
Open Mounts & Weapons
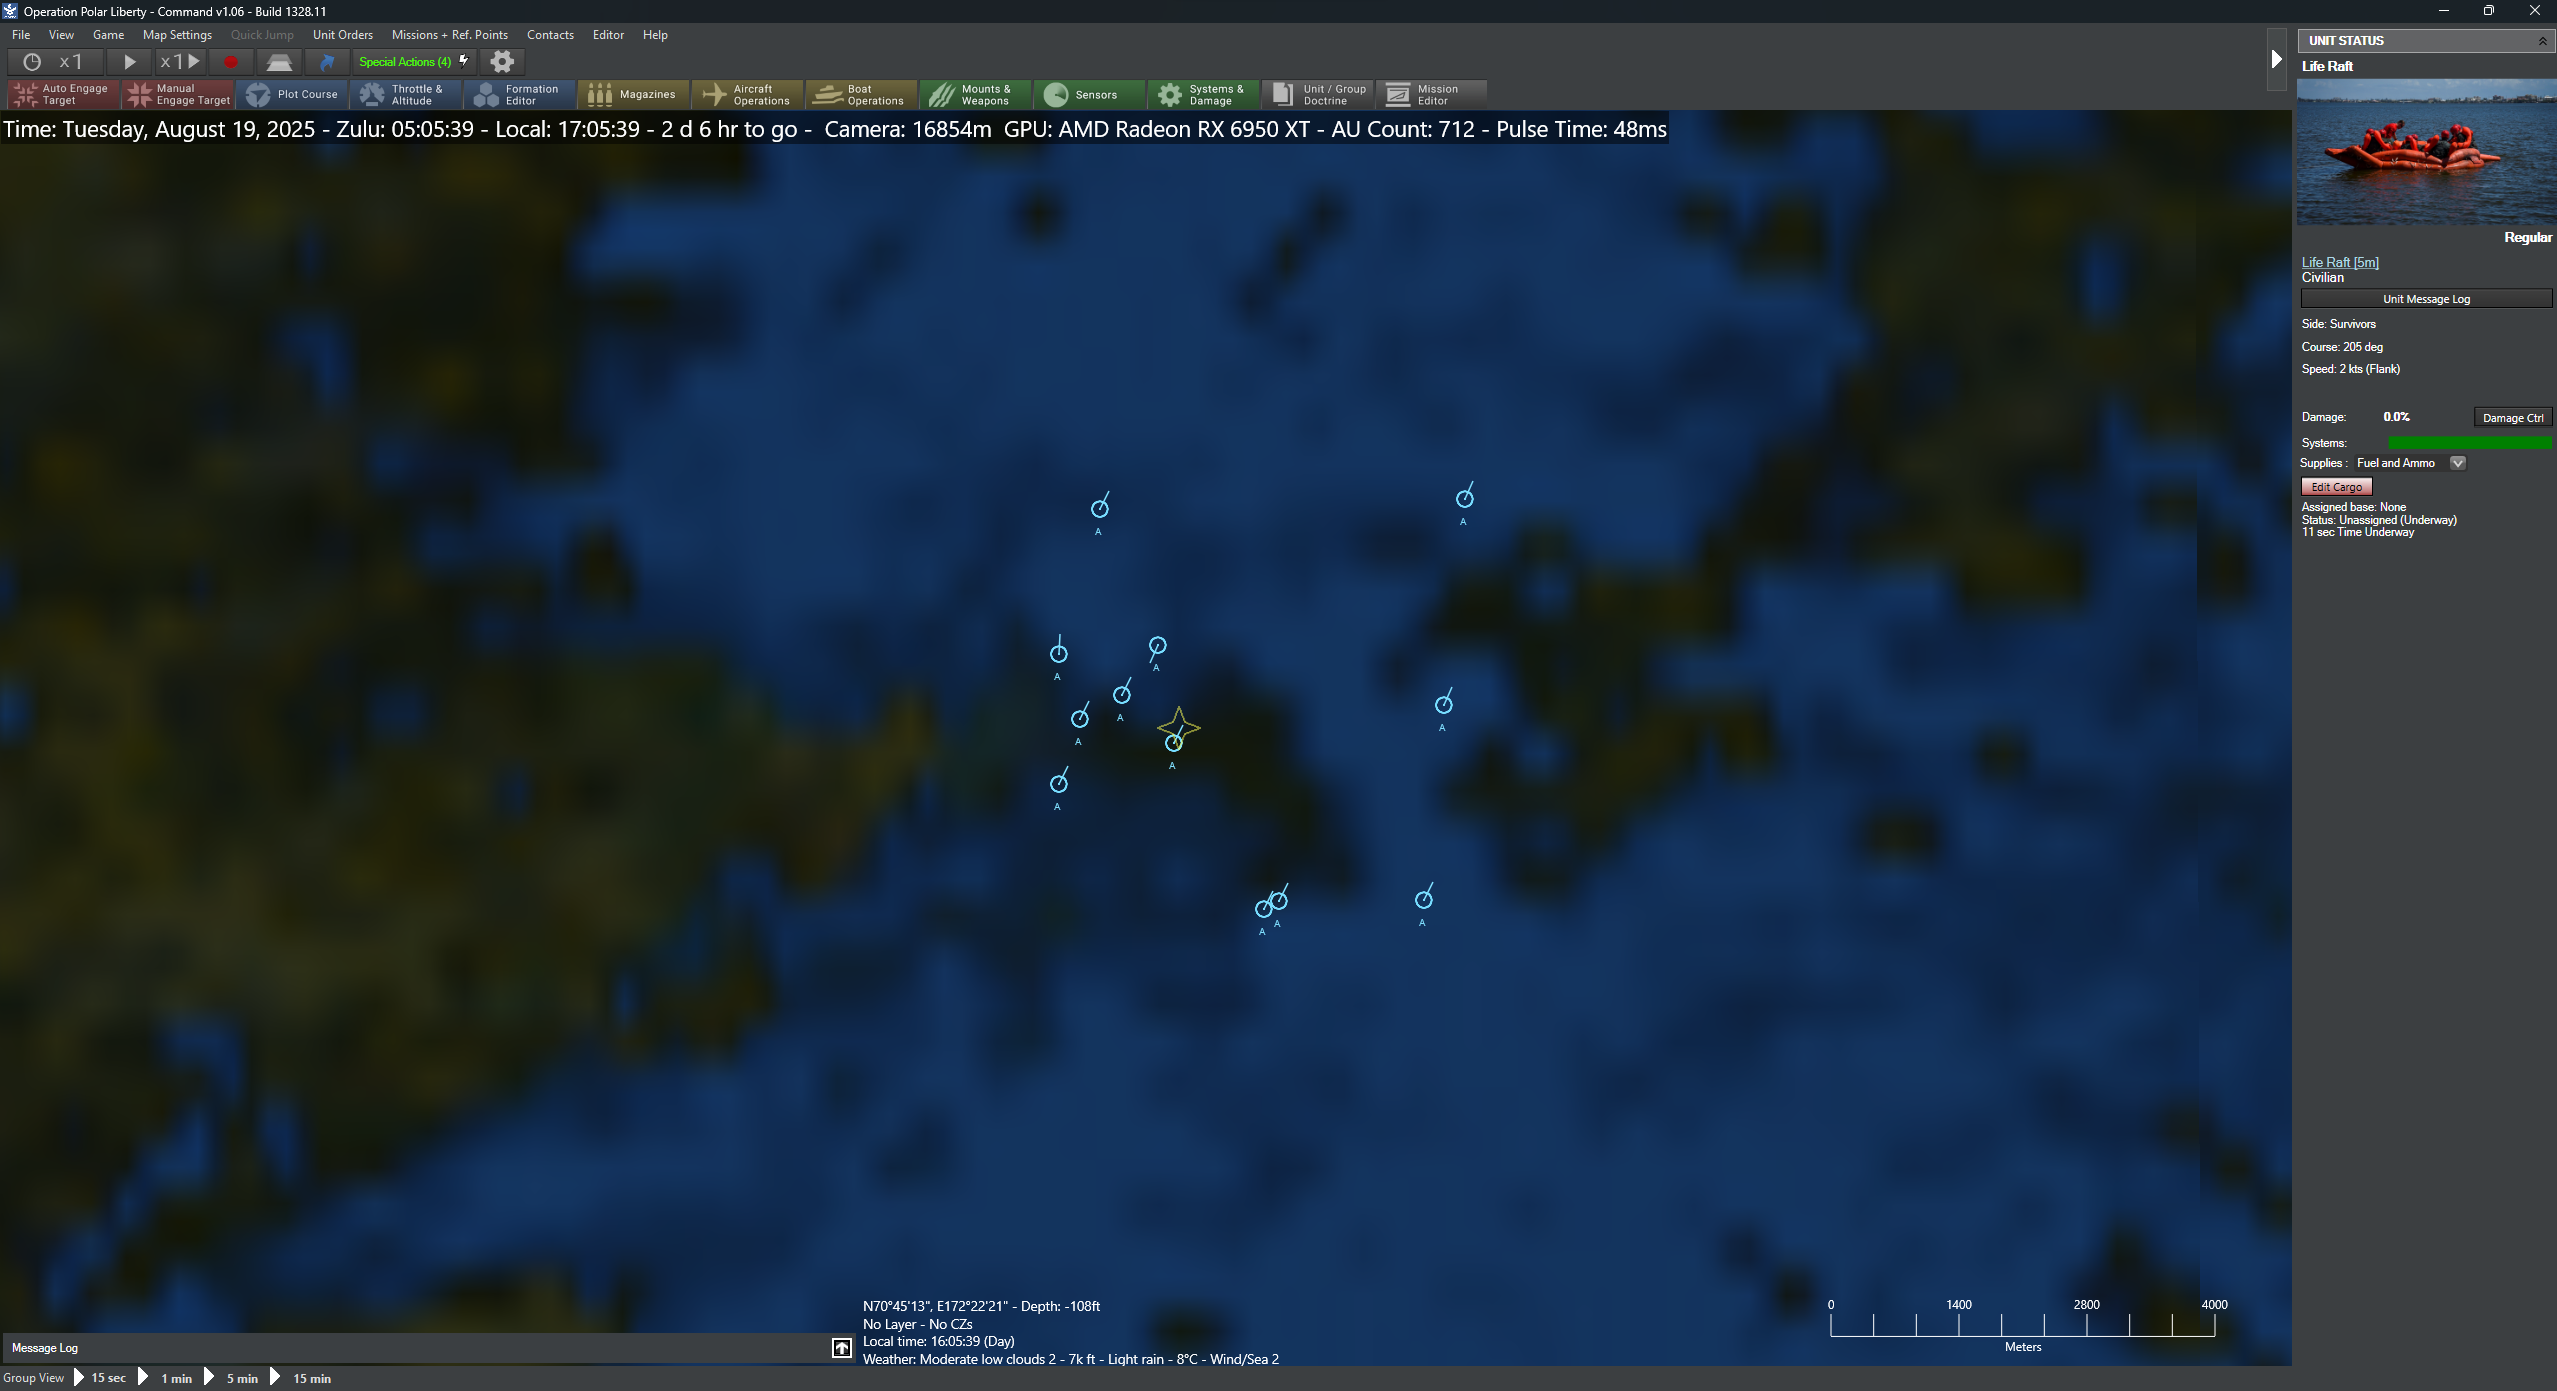[x=973, y=94]
